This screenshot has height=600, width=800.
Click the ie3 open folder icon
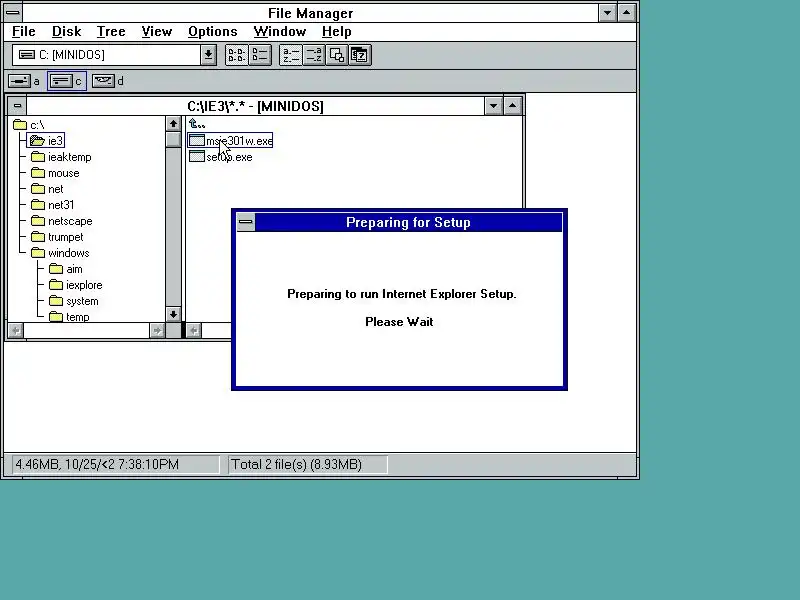37,140
